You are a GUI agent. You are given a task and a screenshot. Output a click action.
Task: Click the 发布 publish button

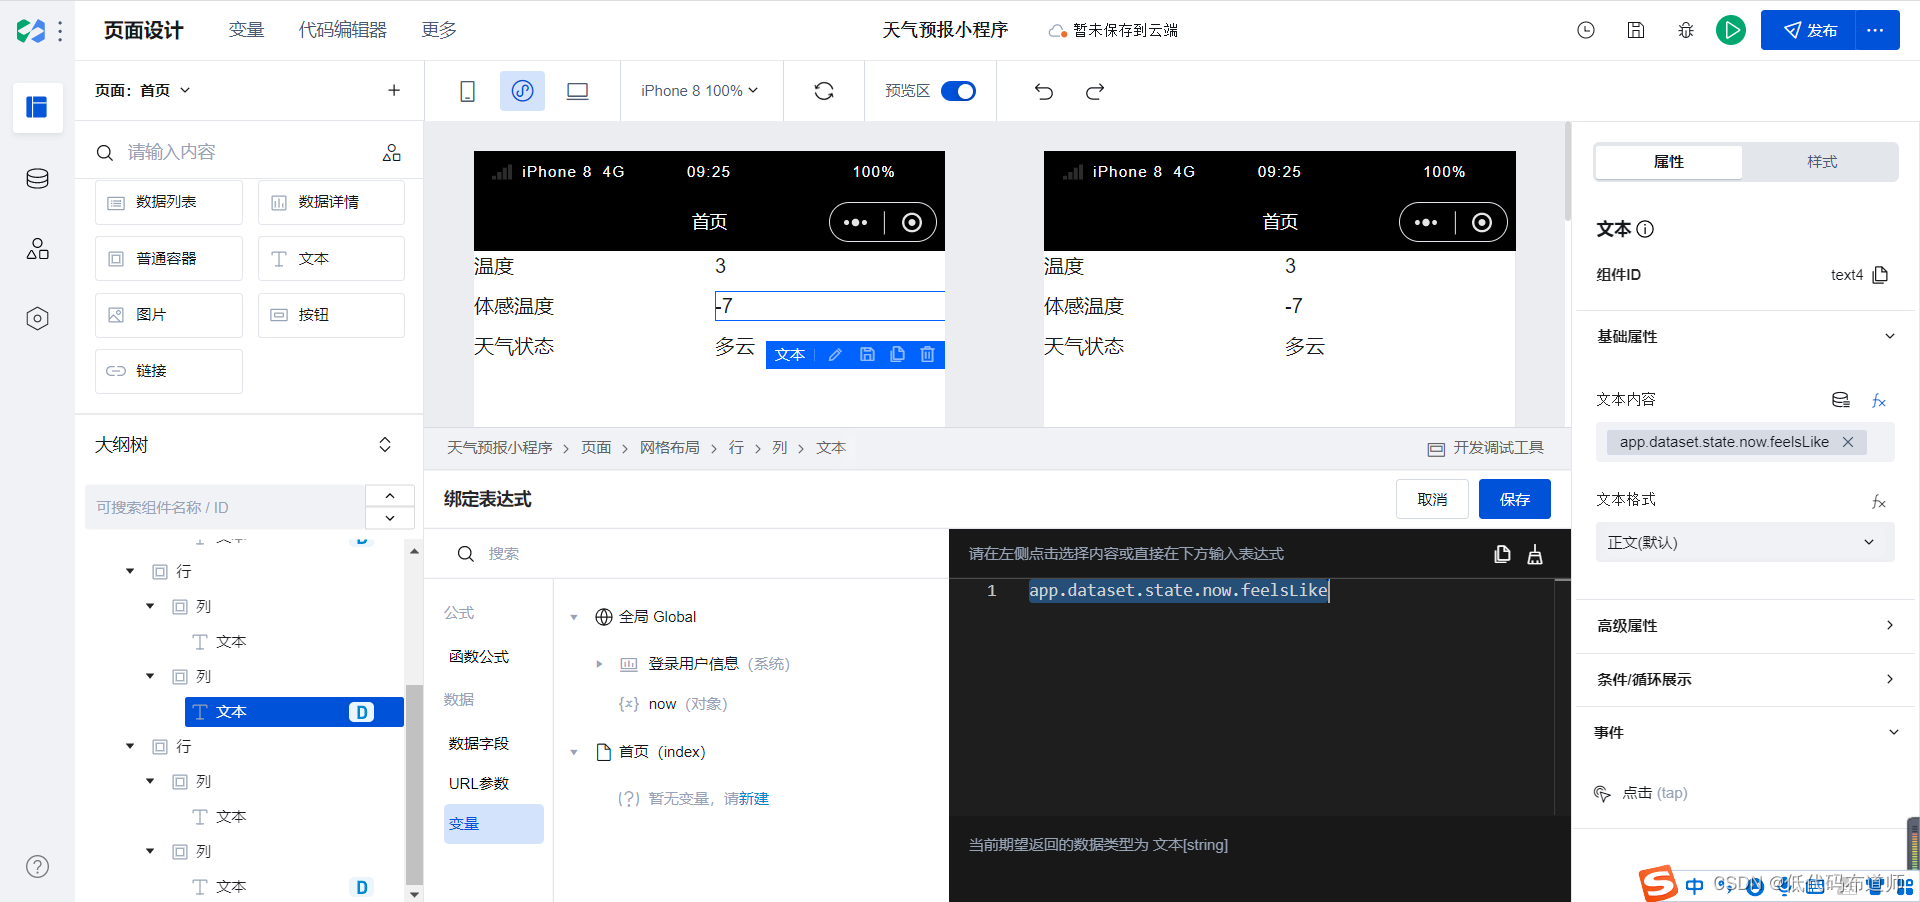pos(1808,30)
